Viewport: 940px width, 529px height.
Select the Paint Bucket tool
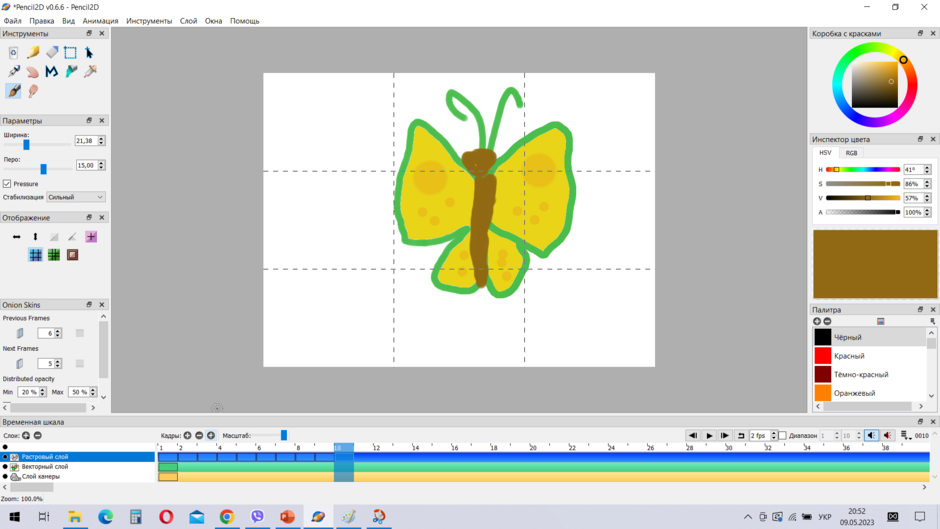(71, 72)
